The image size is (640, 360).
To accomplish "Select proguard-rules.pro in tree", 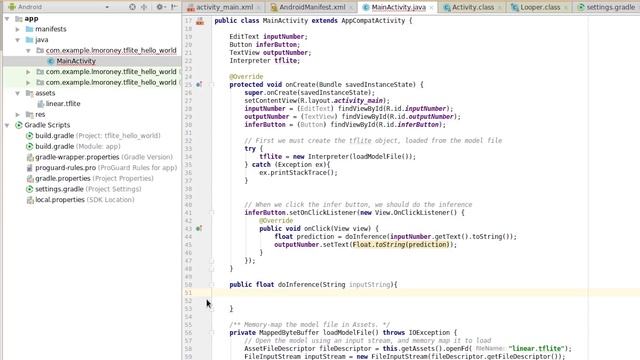I will coord(106,168).
